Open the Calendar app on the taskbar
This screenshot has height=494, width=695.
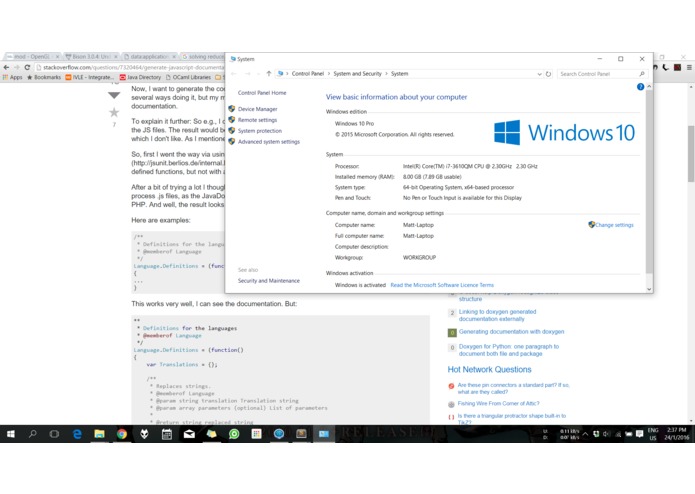pos(167,434)
